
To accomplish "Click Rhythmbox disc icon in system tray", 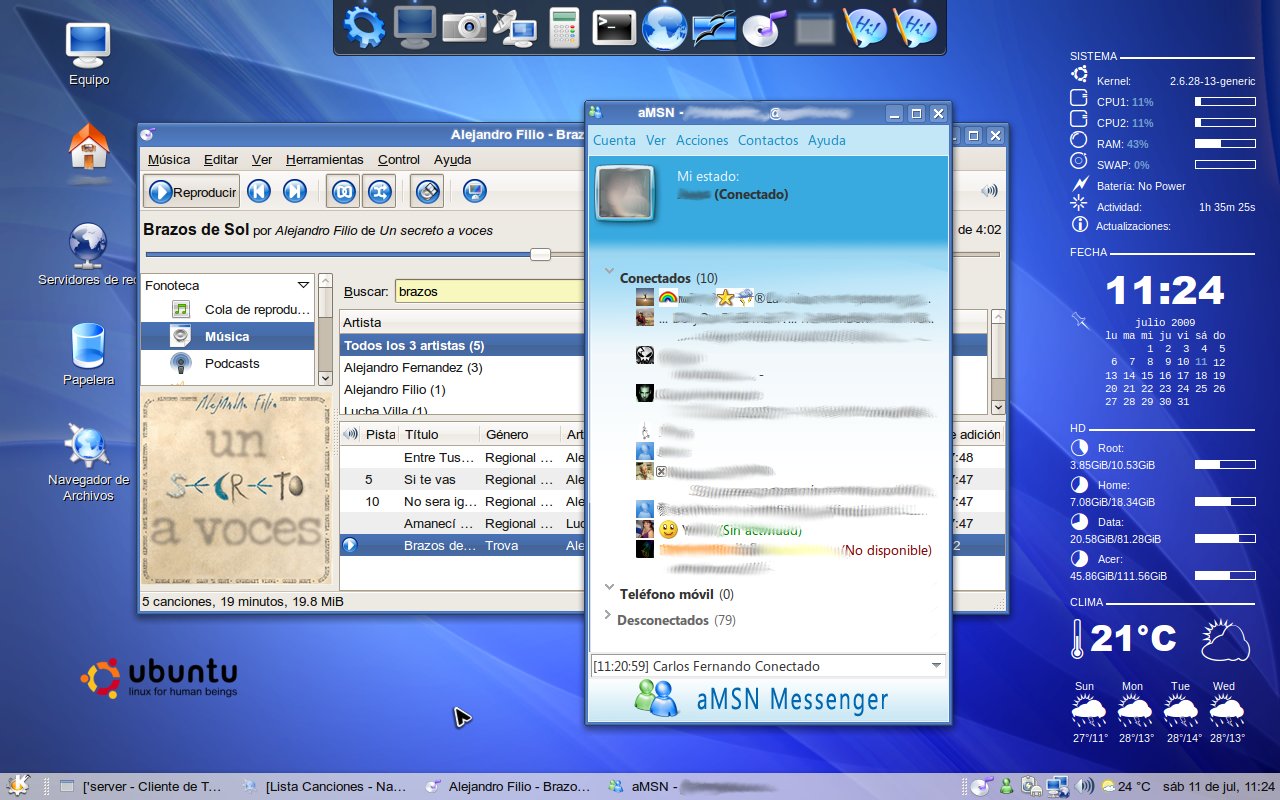I will click(981, 786).
